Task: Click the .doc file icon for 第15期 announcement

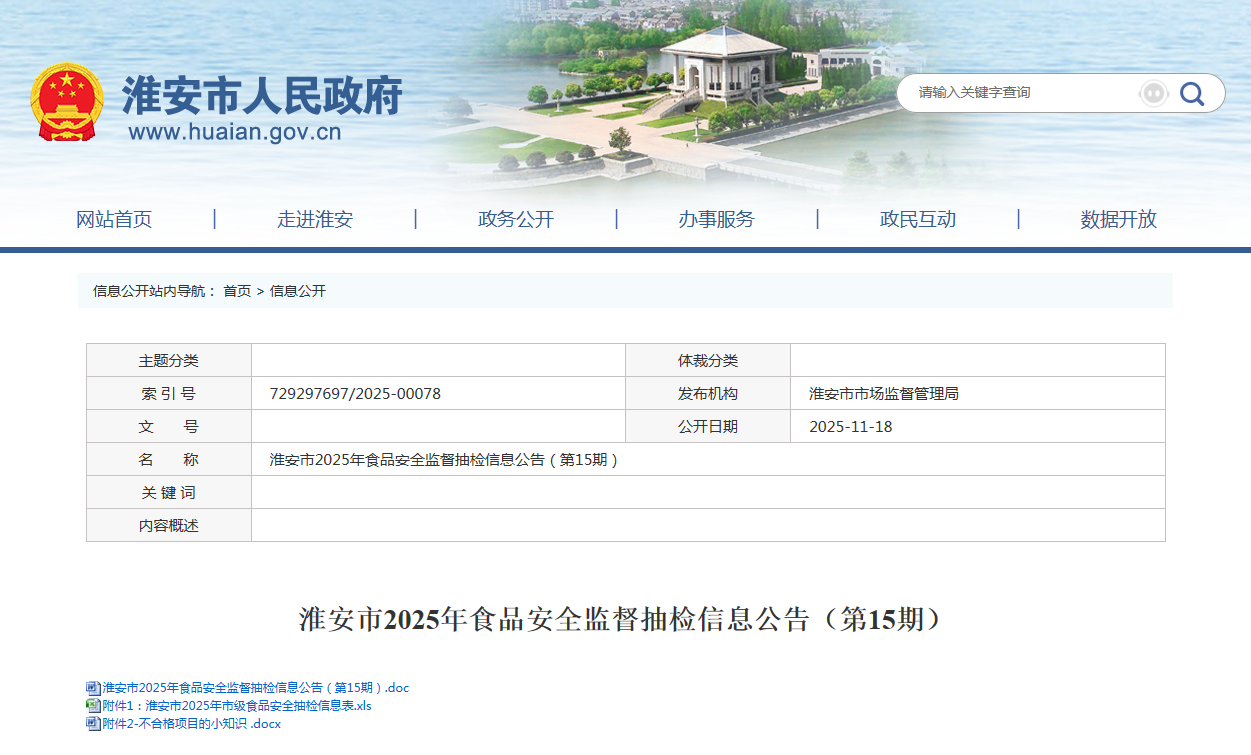Action: pyautogui.click(x=93, y=688)
